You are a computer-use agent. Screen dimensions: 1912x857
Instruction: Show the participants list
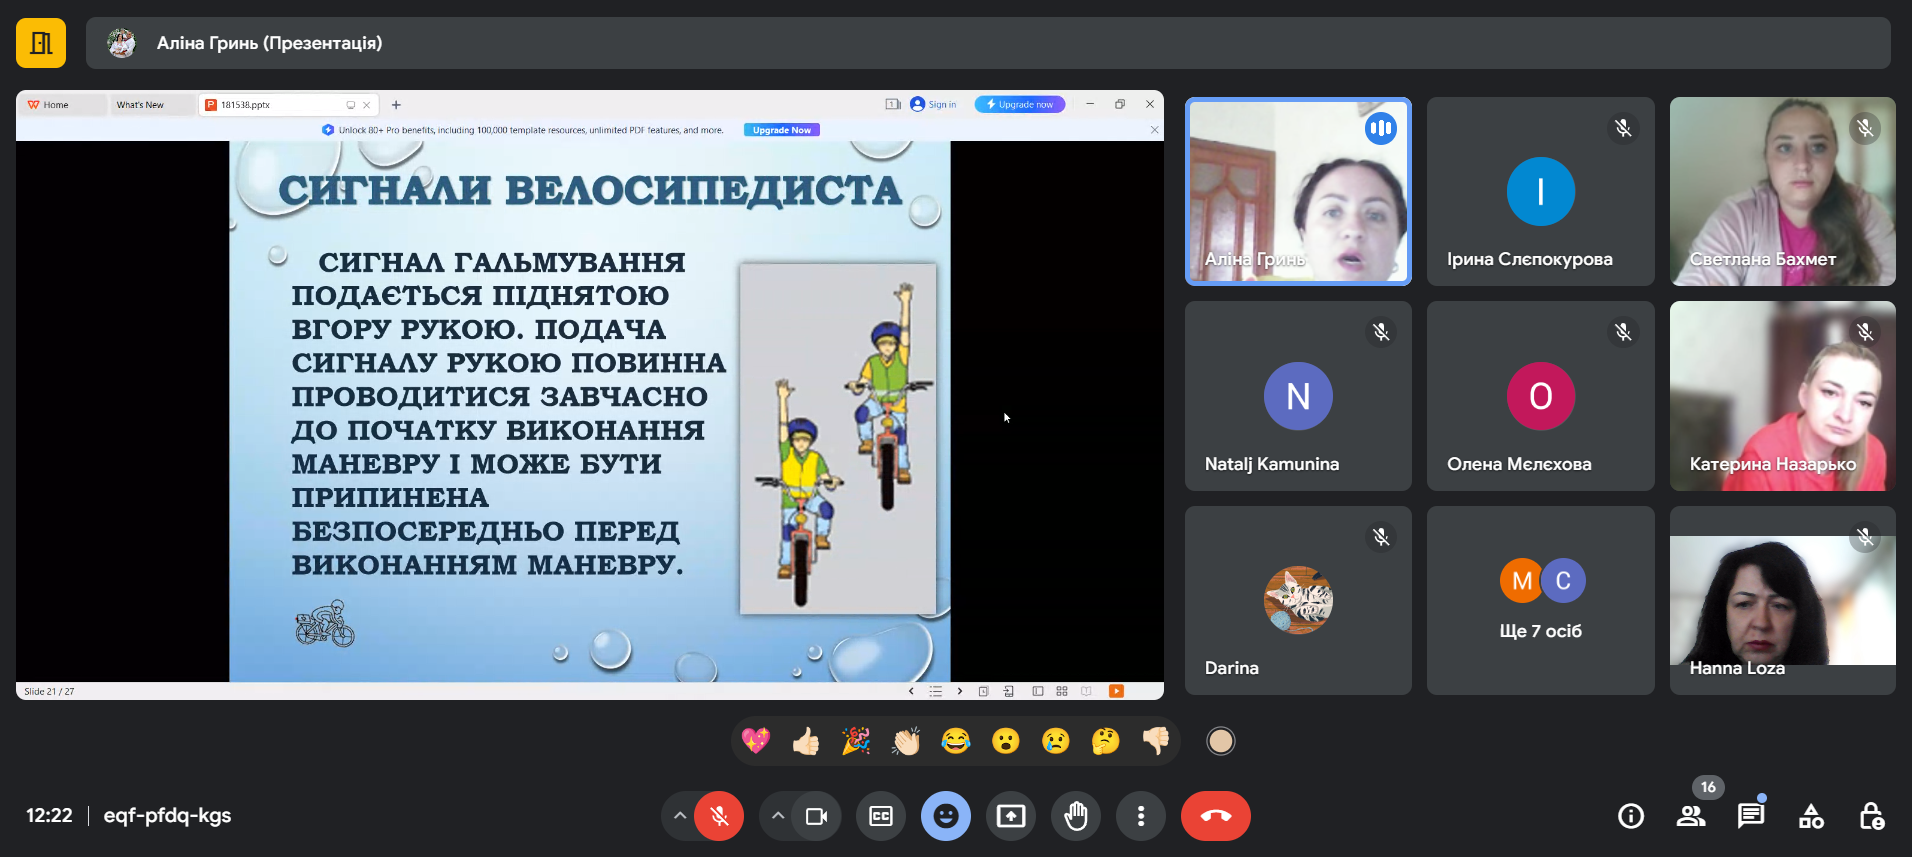point(1691,816)
